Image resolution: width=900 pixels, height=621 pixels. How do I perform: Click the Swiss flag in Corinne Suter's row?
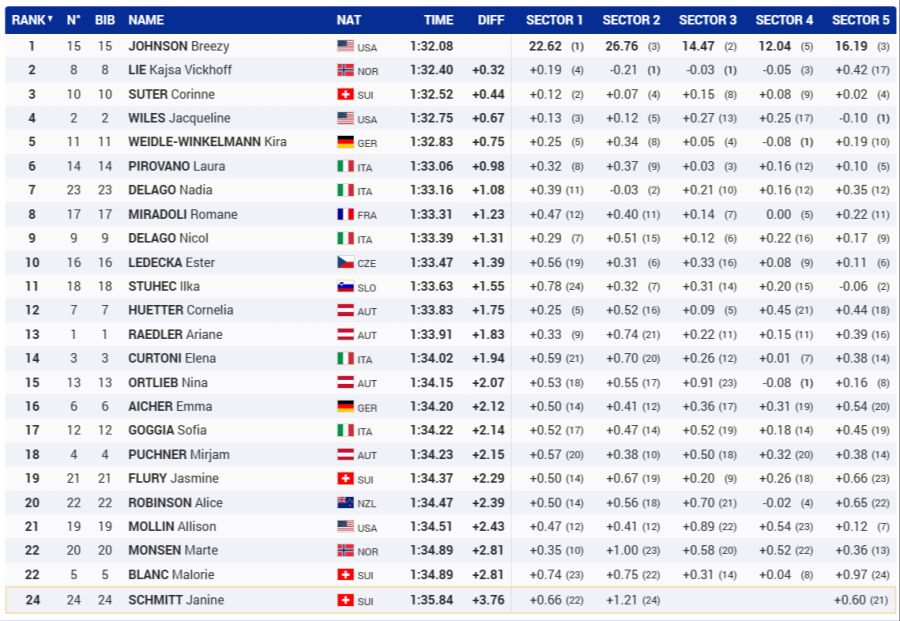[x=346, y=94]
